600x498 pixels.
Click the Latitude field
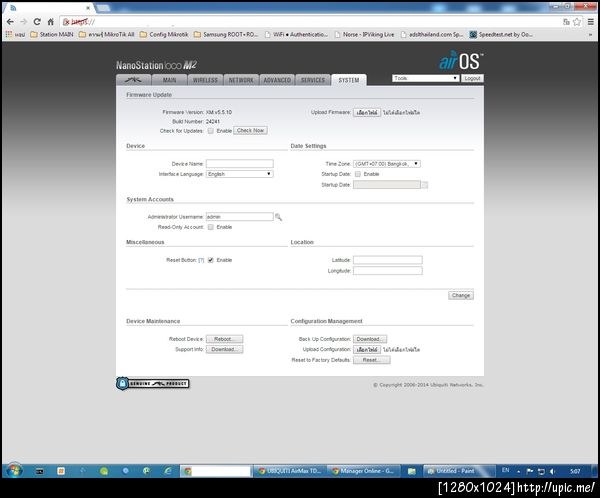click(x=388, y=260)
